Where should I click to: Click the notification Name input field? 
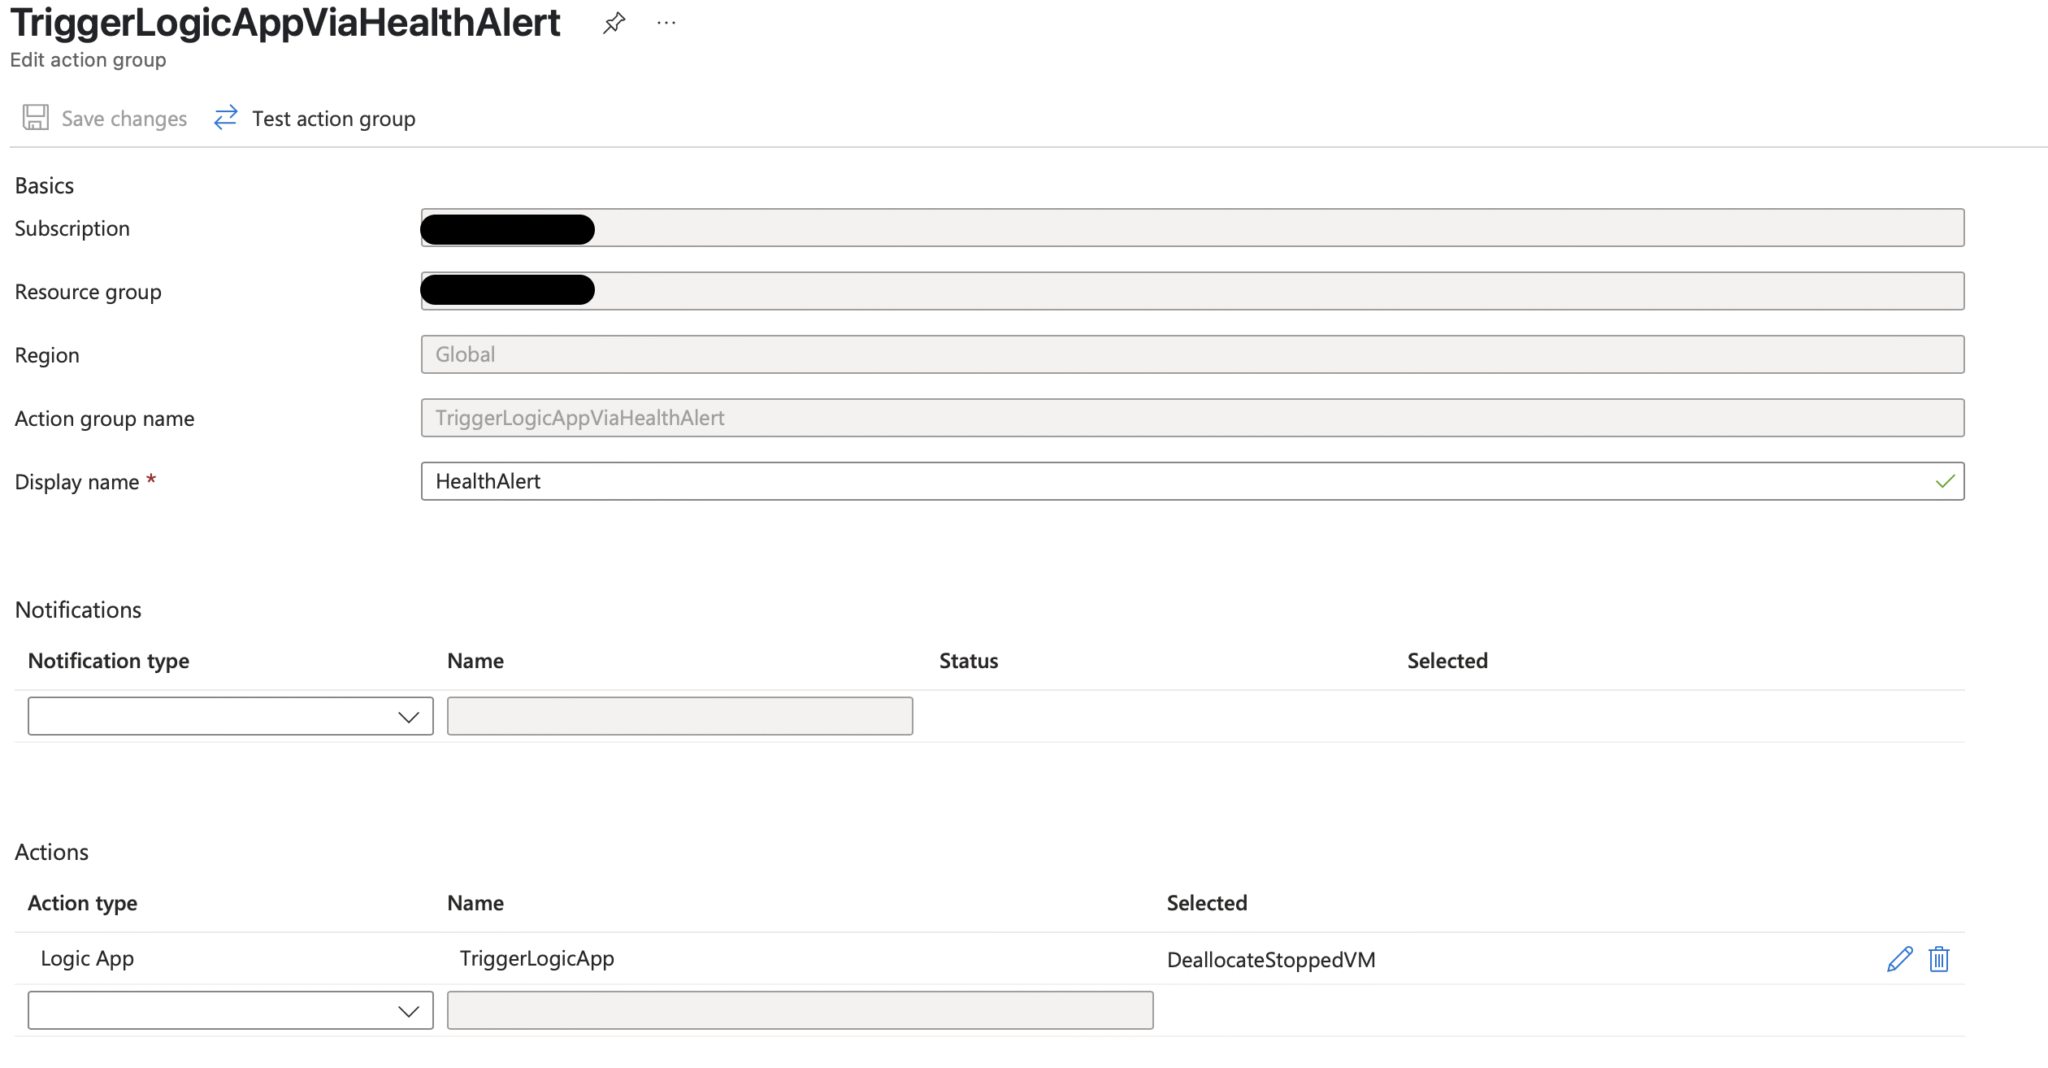point(680,716)
